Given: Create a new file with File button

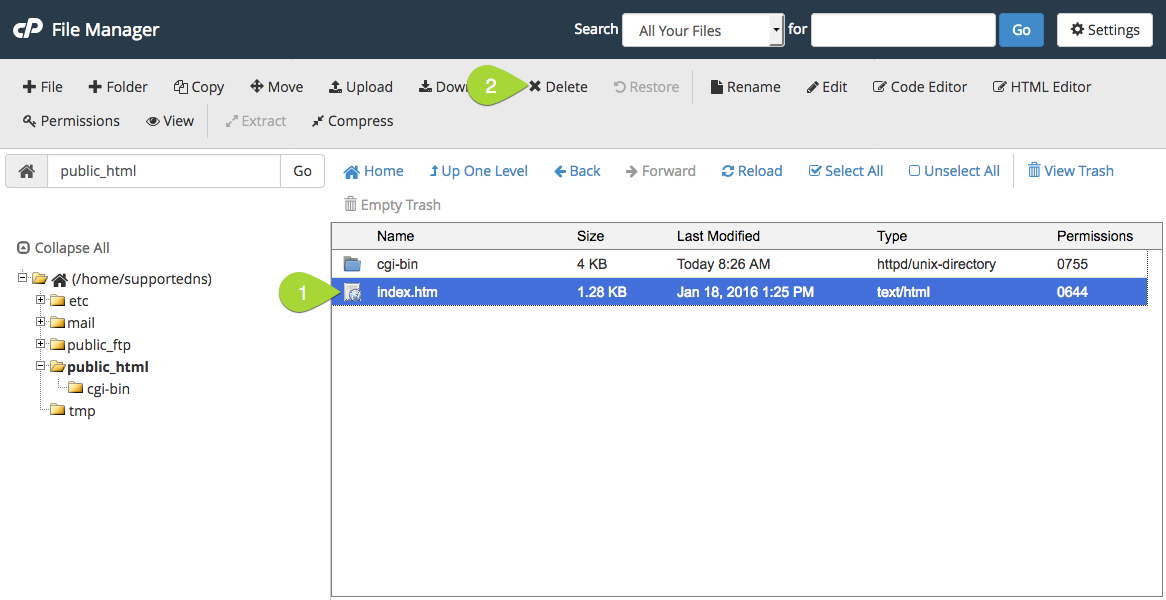Looking at the screenshot, I should pos(42,87).
